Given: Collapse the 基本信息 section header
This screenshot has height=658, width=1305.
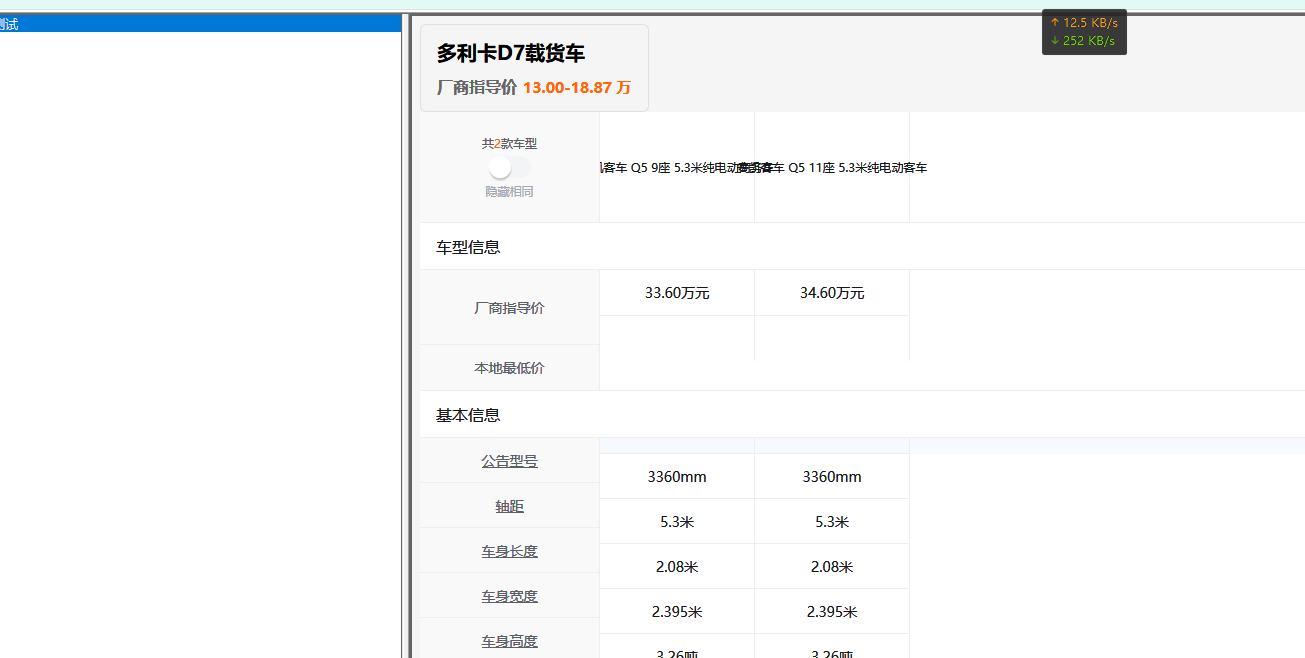Looking at the screenshot, I should pos(468,415).
